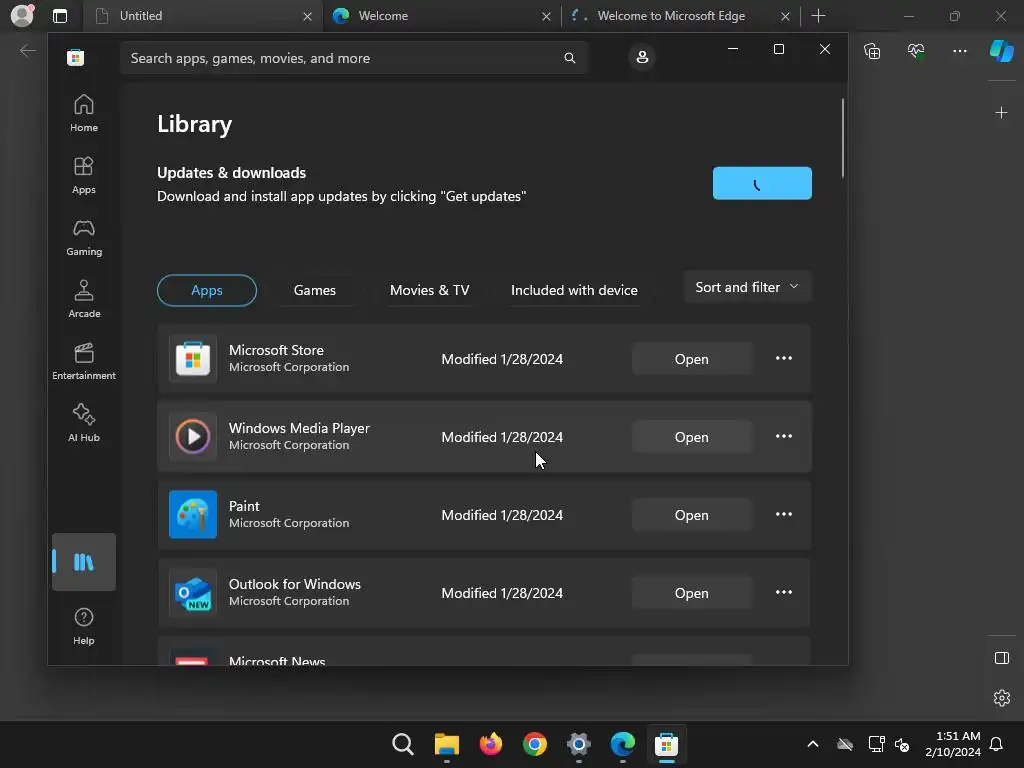The image size is (1024, 768).
Task: Click the Outlook for Windows app icon
Action: 193,592
